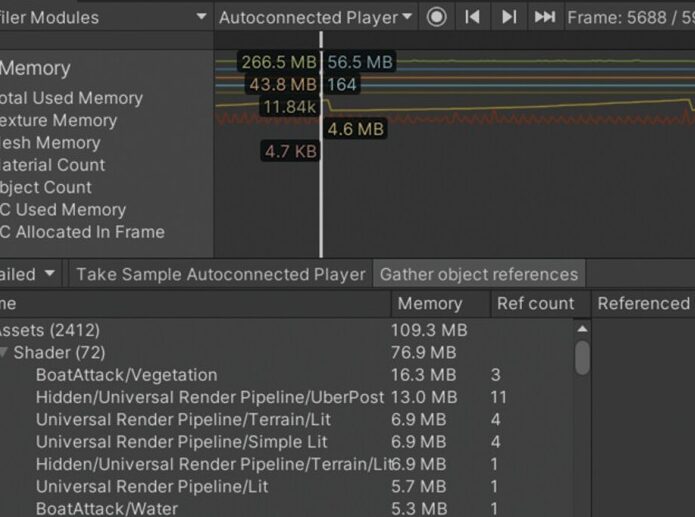695x517 pixels.
Task: Toggle Material Count chart series
Action: [52, 165]
